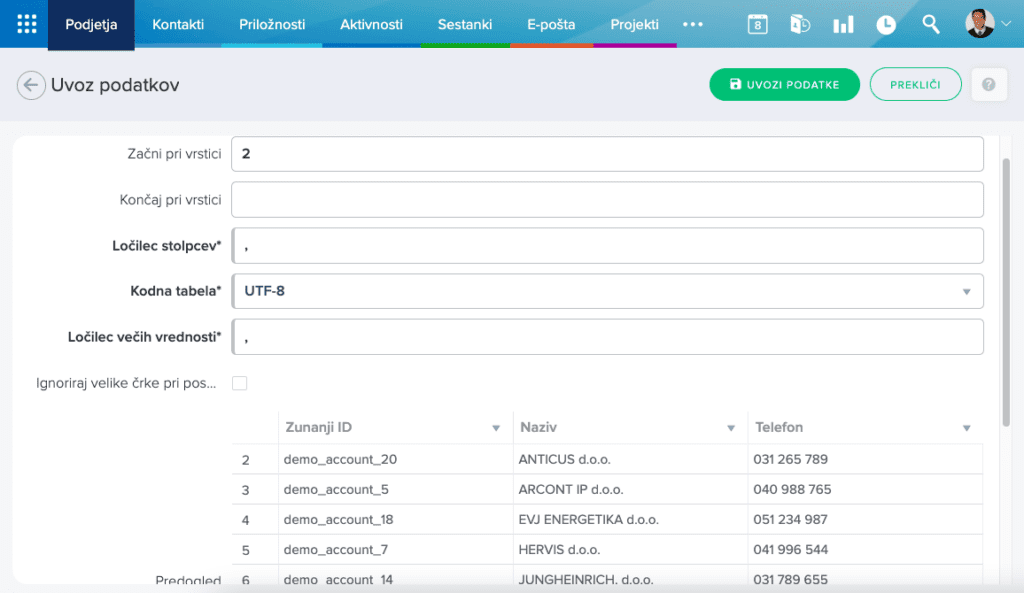Open the apps grid launcher icon
Screen dimensions: 1024x593
(27, 24)
